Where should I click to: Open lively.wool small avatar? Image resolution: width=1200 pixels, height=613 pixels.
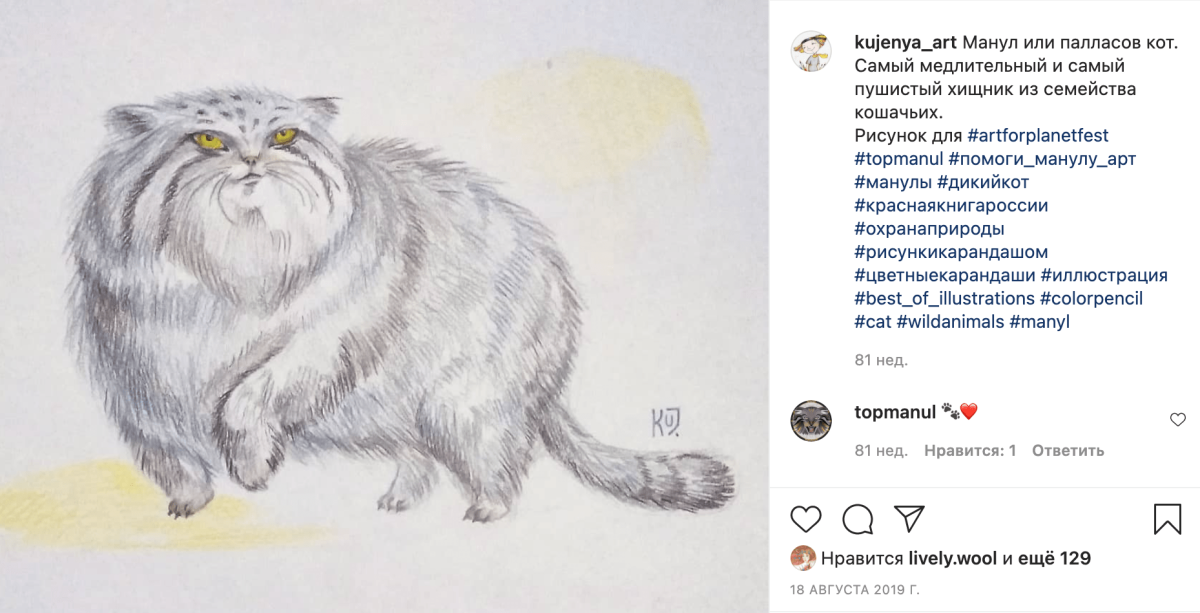tap(802, 558)
